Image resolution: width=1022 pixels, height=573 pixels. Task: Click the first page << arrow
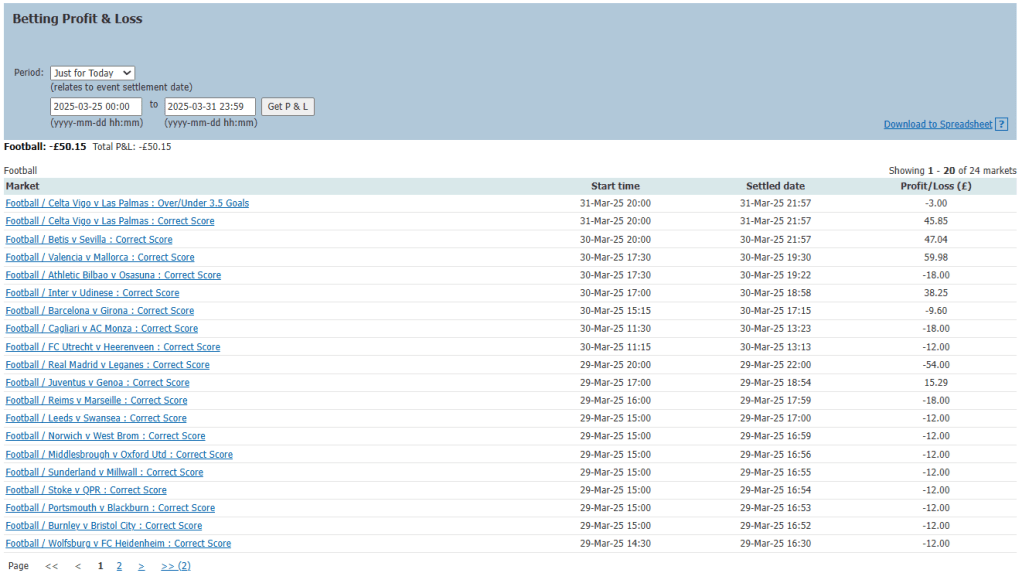point(51,566)
